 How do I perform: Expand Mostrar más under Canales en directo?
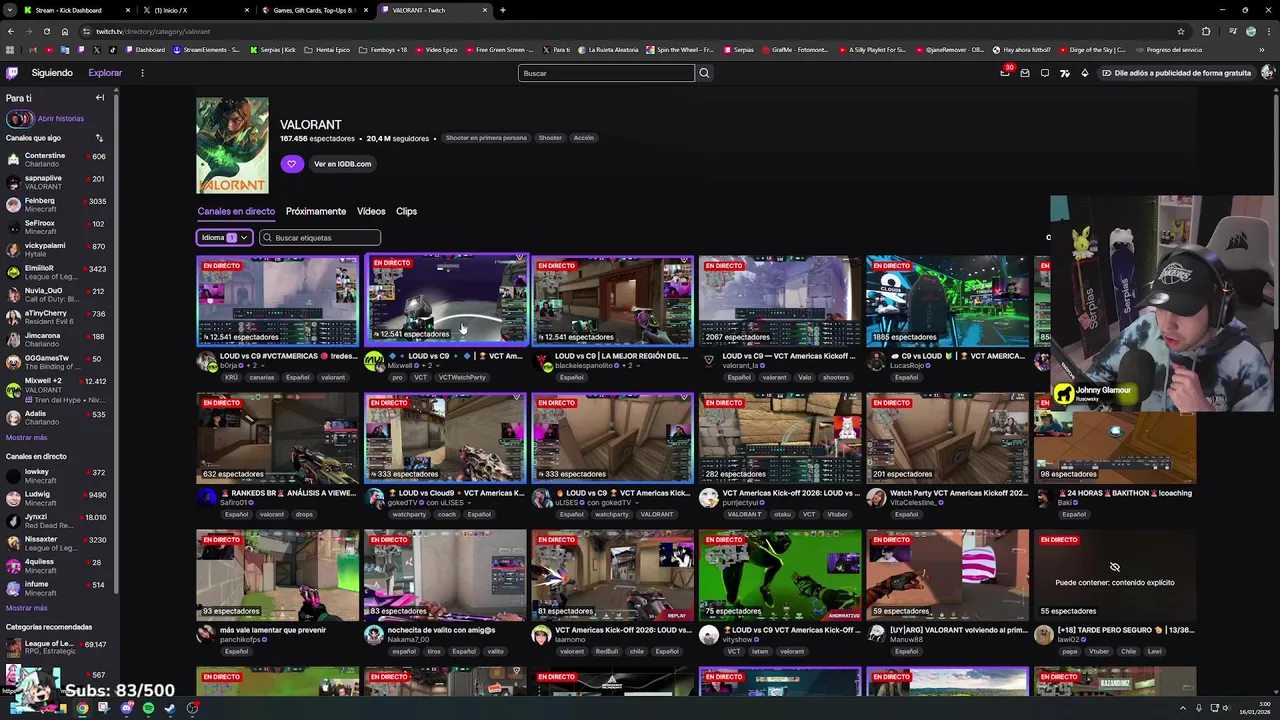[26, 608]
